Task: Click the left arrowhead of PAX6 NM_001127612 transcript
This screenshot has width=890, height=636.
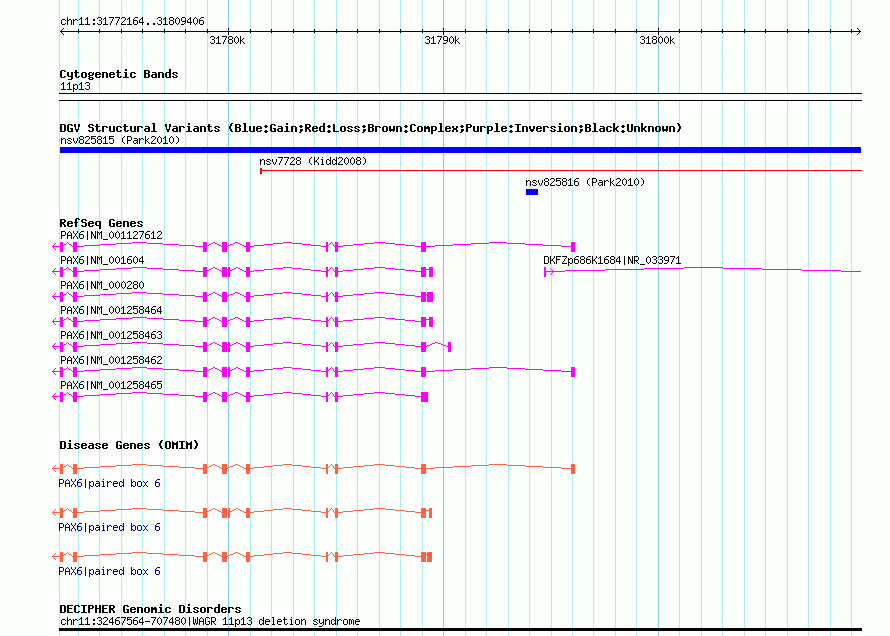Action: 55,247
